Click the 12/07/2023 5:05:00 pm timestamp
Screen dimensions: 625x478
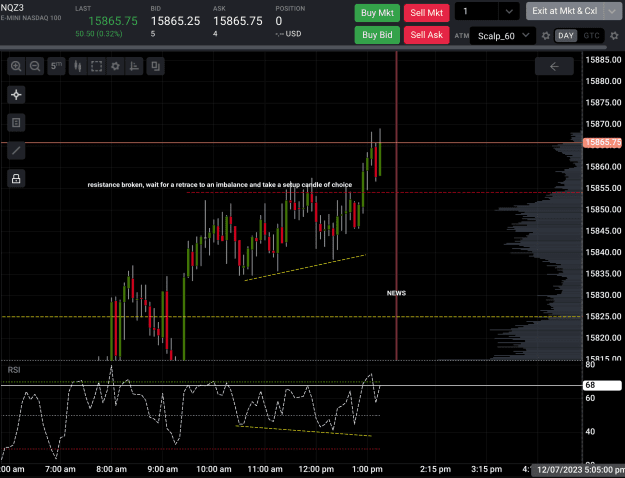[579, 470]
